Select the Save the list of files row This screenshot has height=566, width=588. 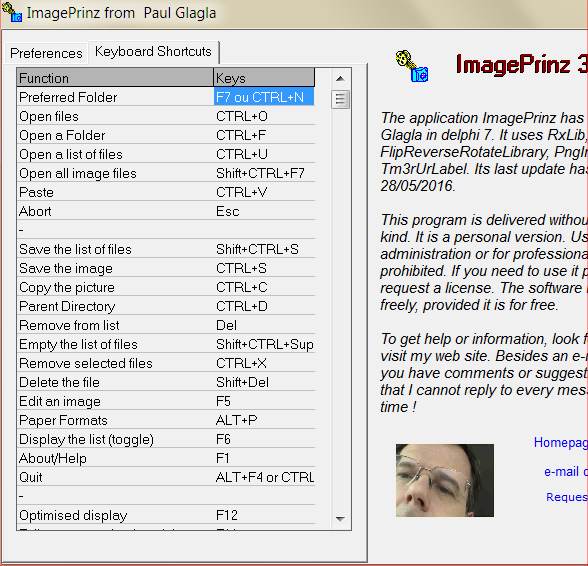(x=165, y=249)
